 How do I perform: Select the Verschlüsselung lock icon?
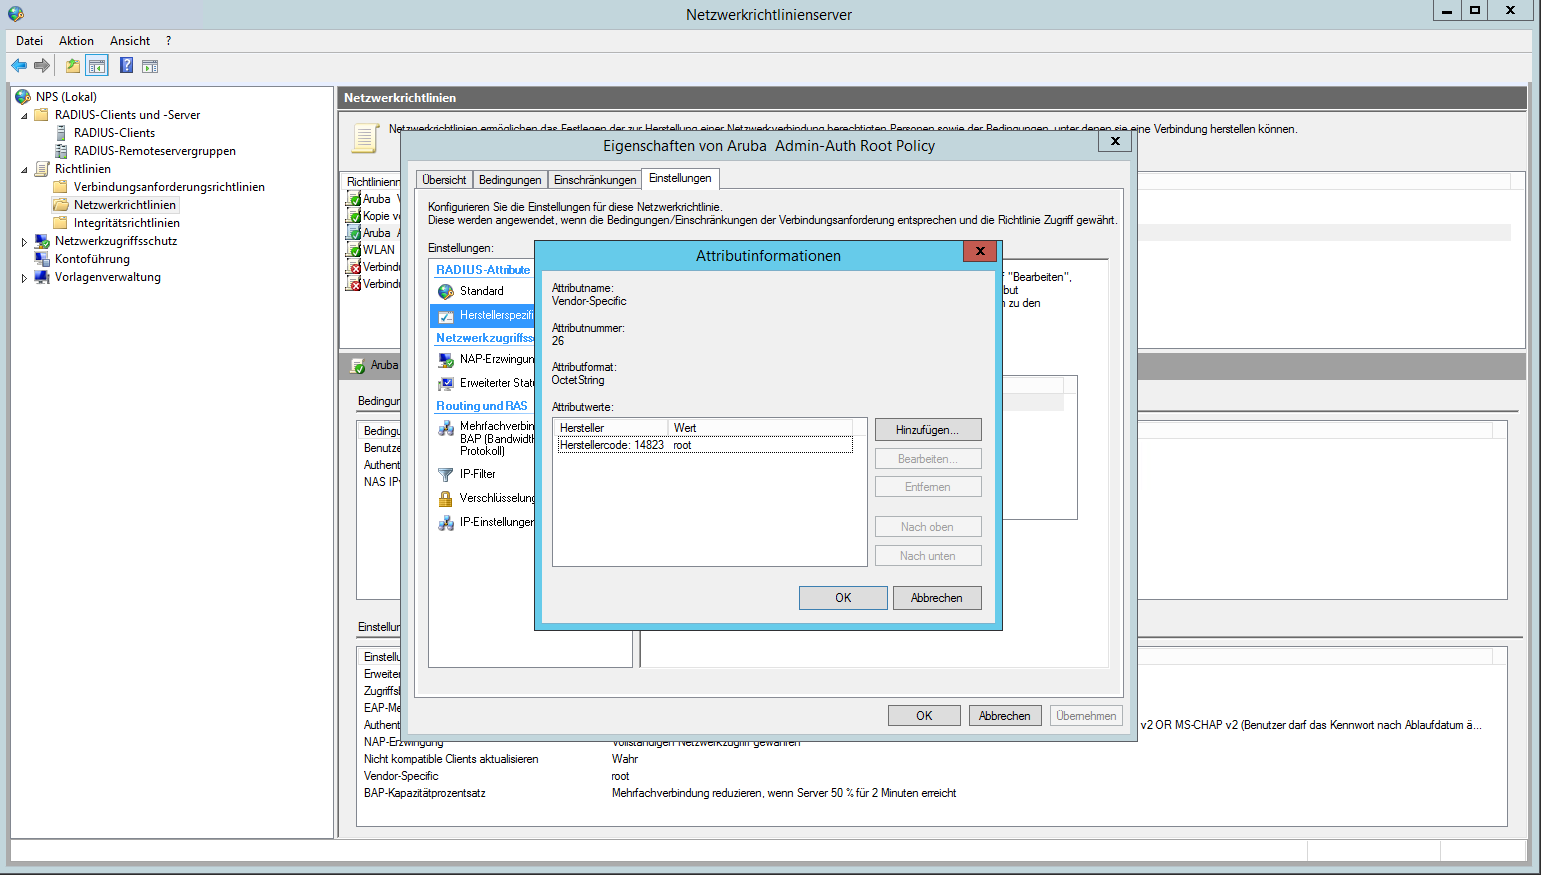coord(446,498)
